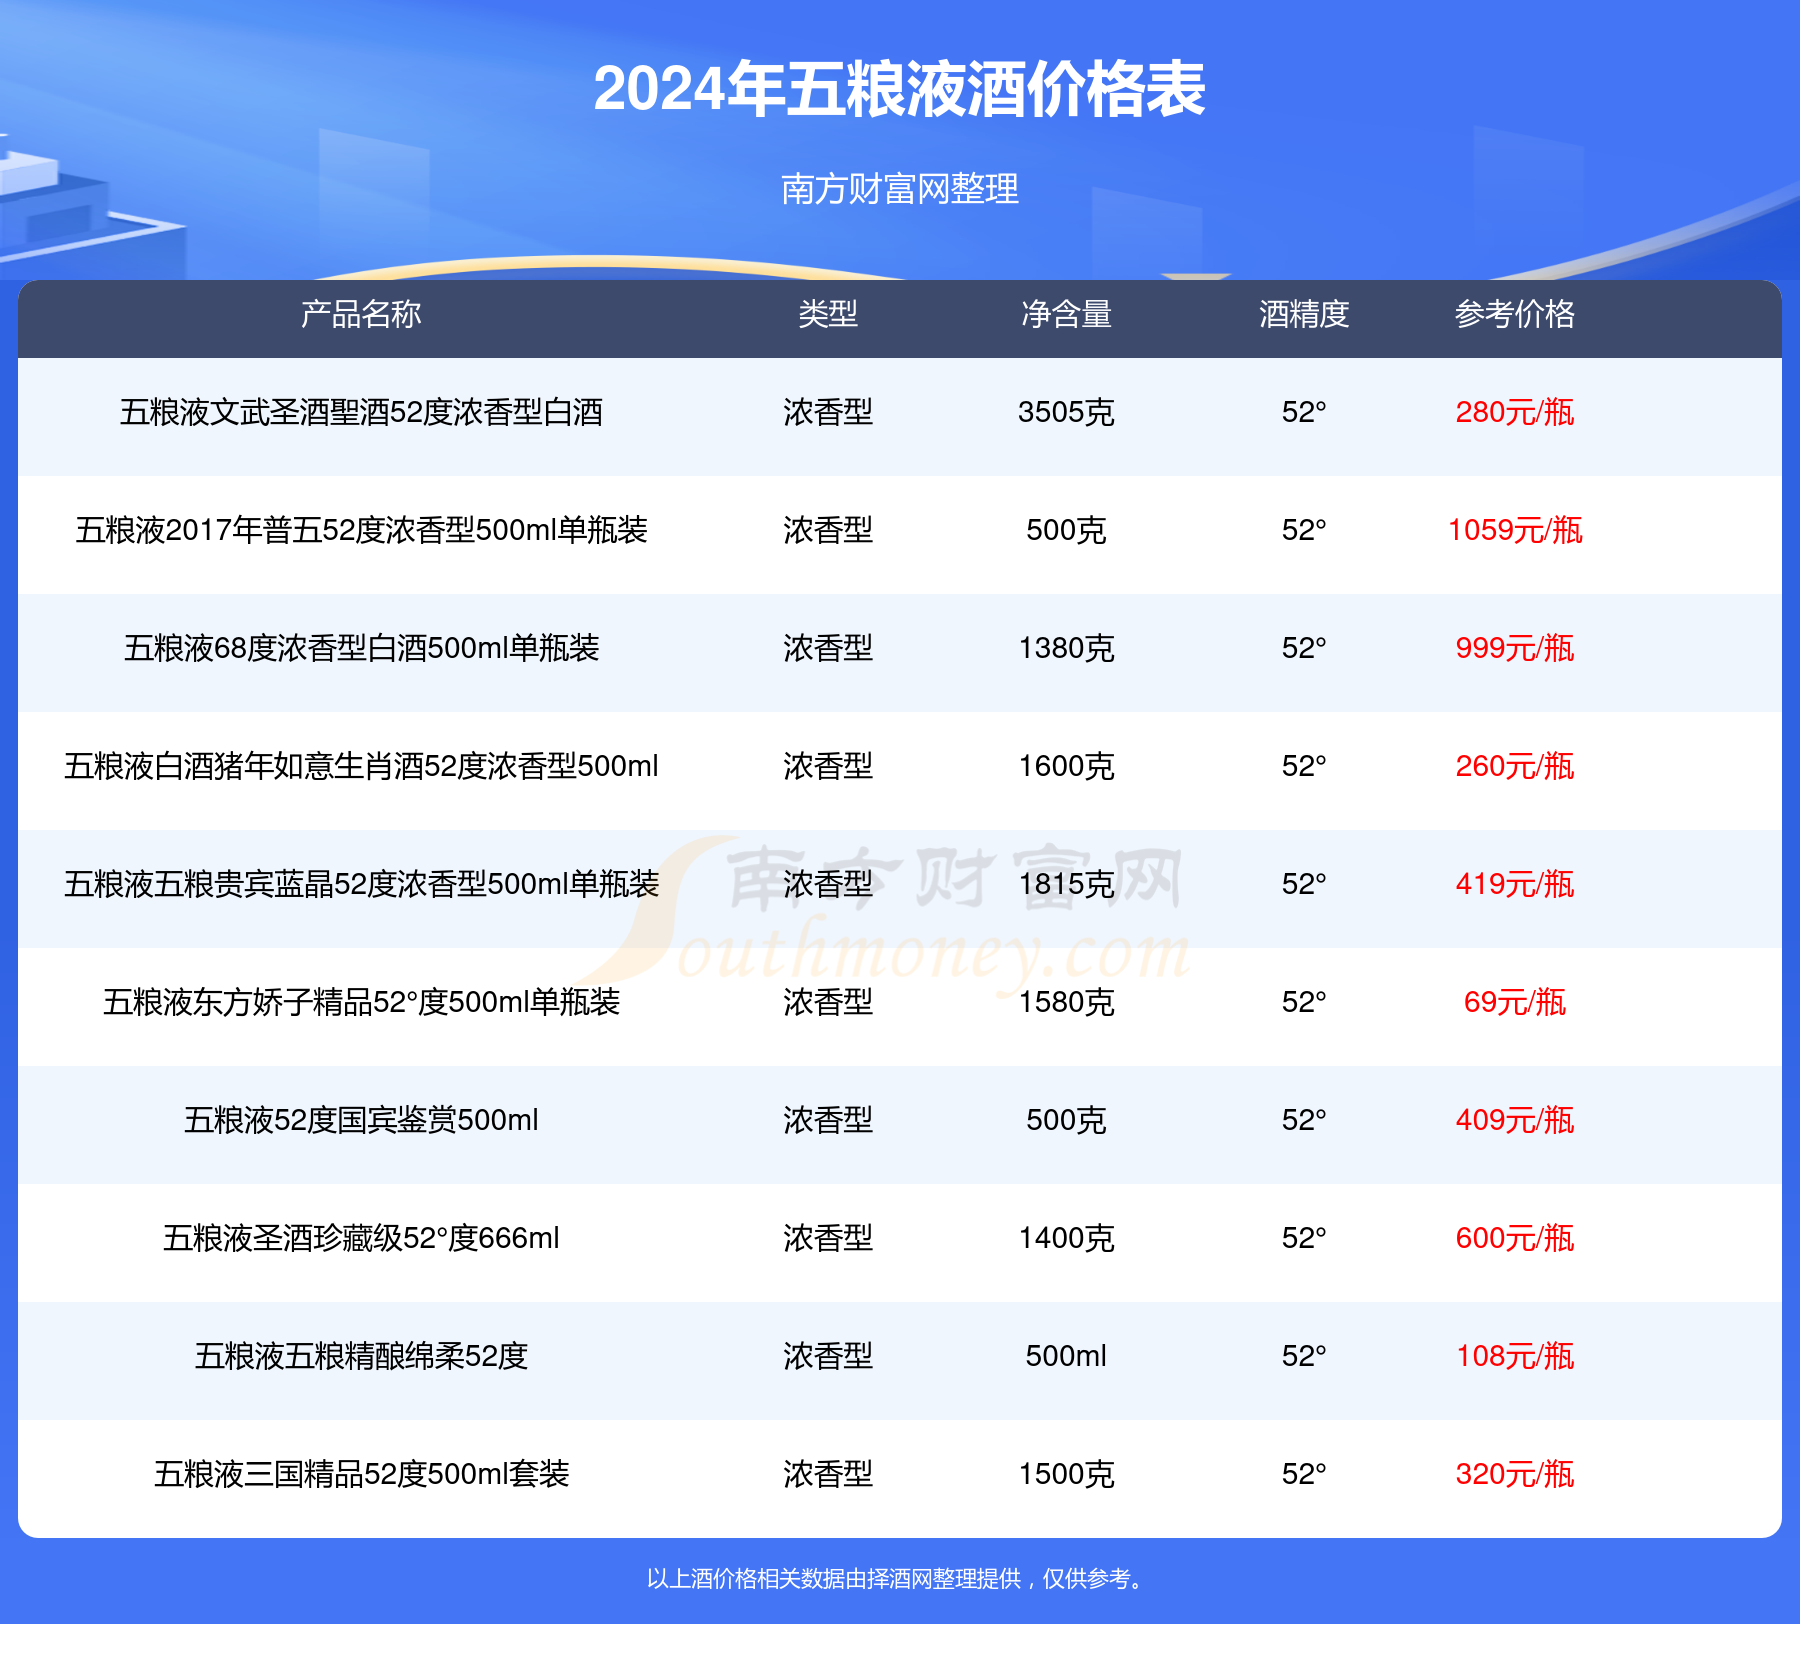The image size is (1800, 1670).
Task: Click product 五粮液五粮精酿绵柔52度
Action: 361,1356
